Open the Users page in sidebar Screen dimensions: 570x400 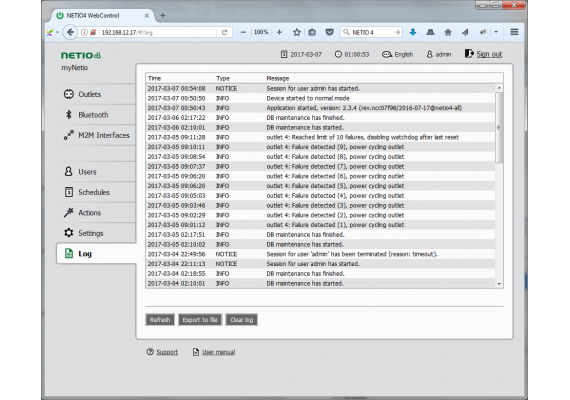(x=96, y=172)
